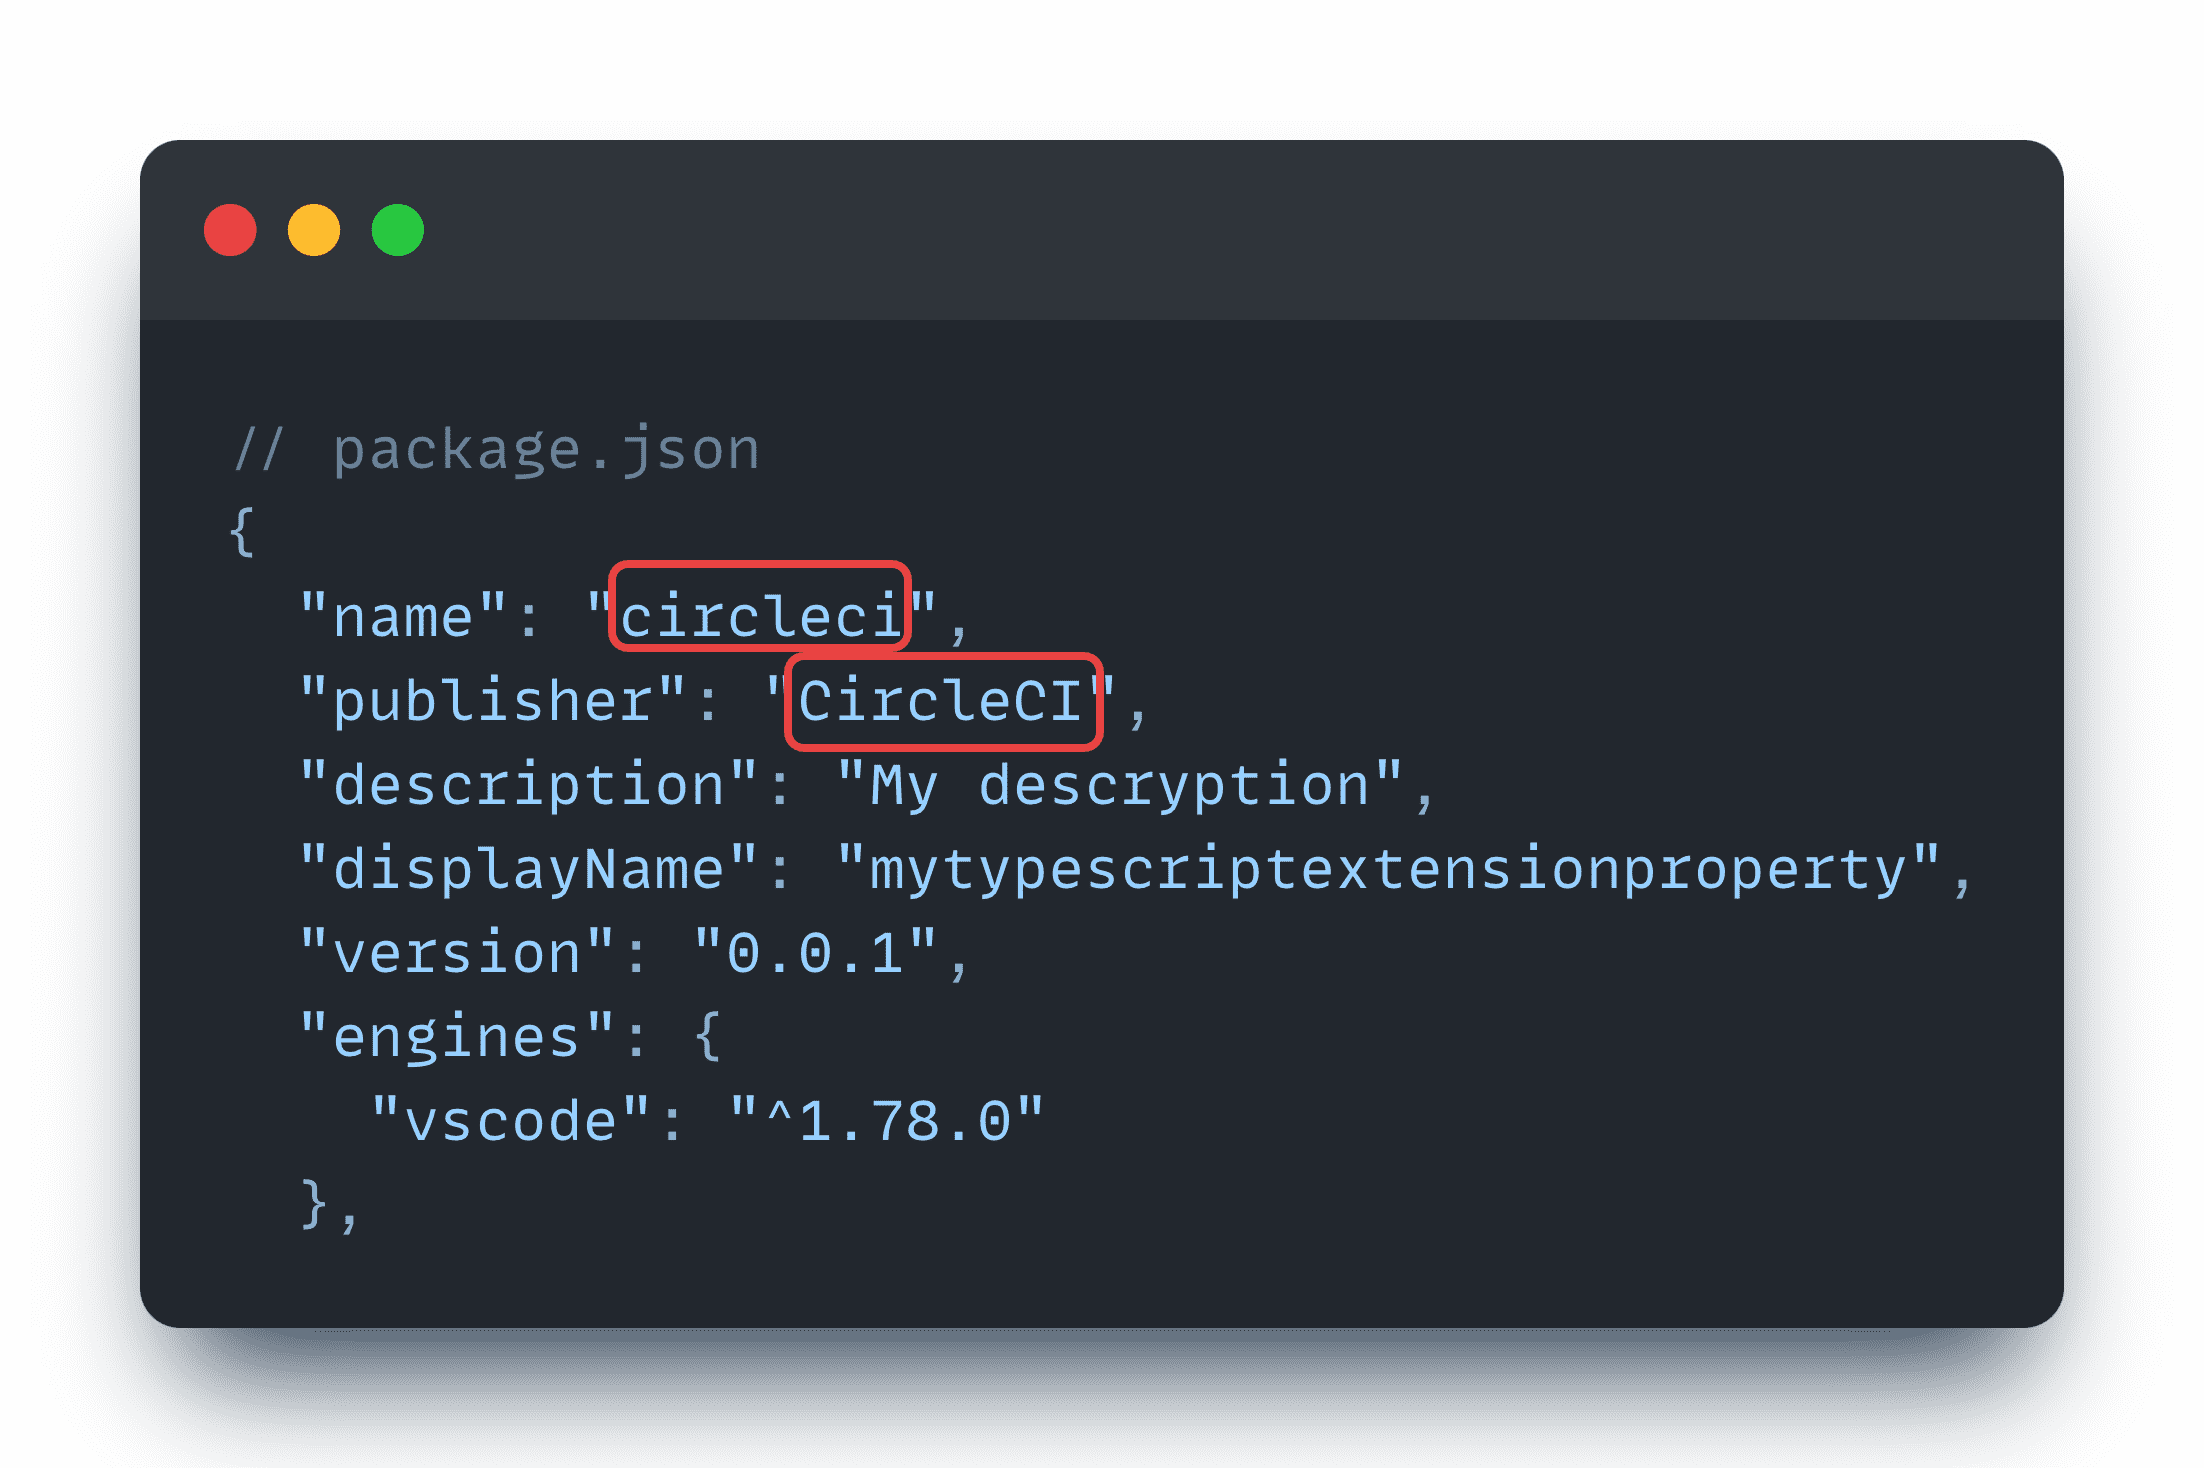
Task: Click the ^1.78.0 version string
Action: click(x=887, y=1121)
